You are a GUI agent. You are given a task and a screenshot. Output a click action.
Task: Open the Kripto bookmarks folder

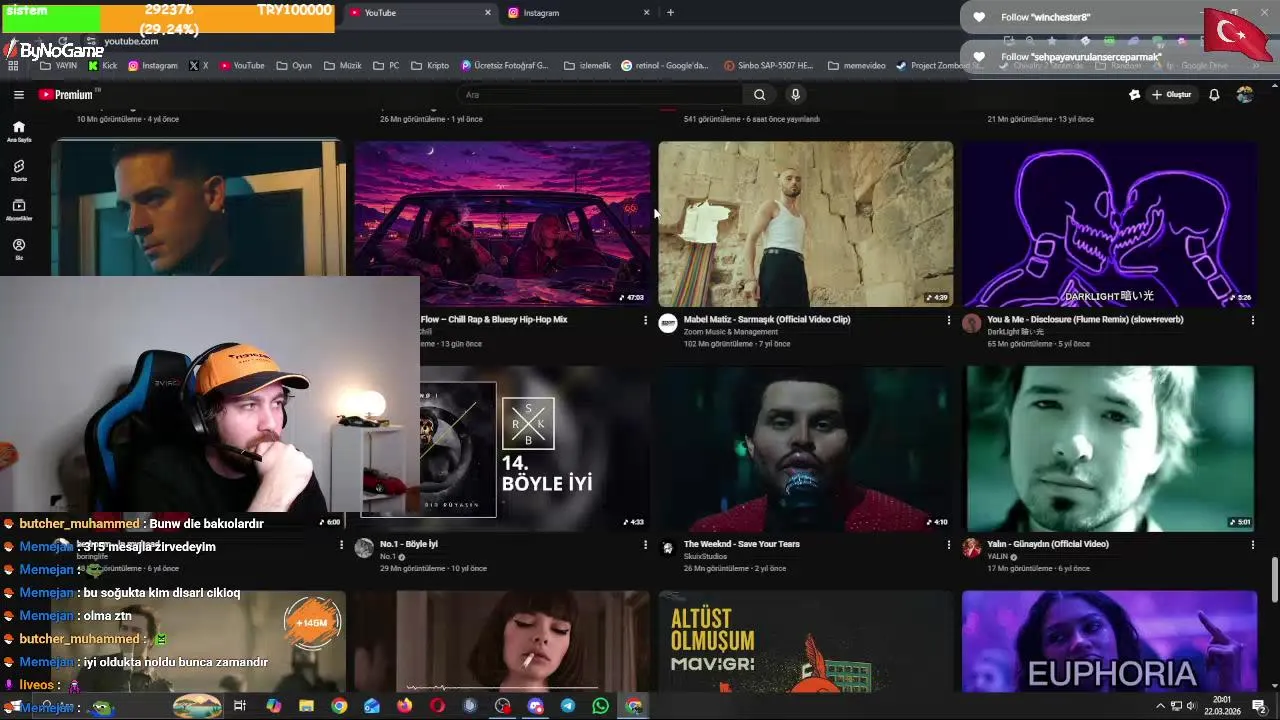click(x=430, y=66)
